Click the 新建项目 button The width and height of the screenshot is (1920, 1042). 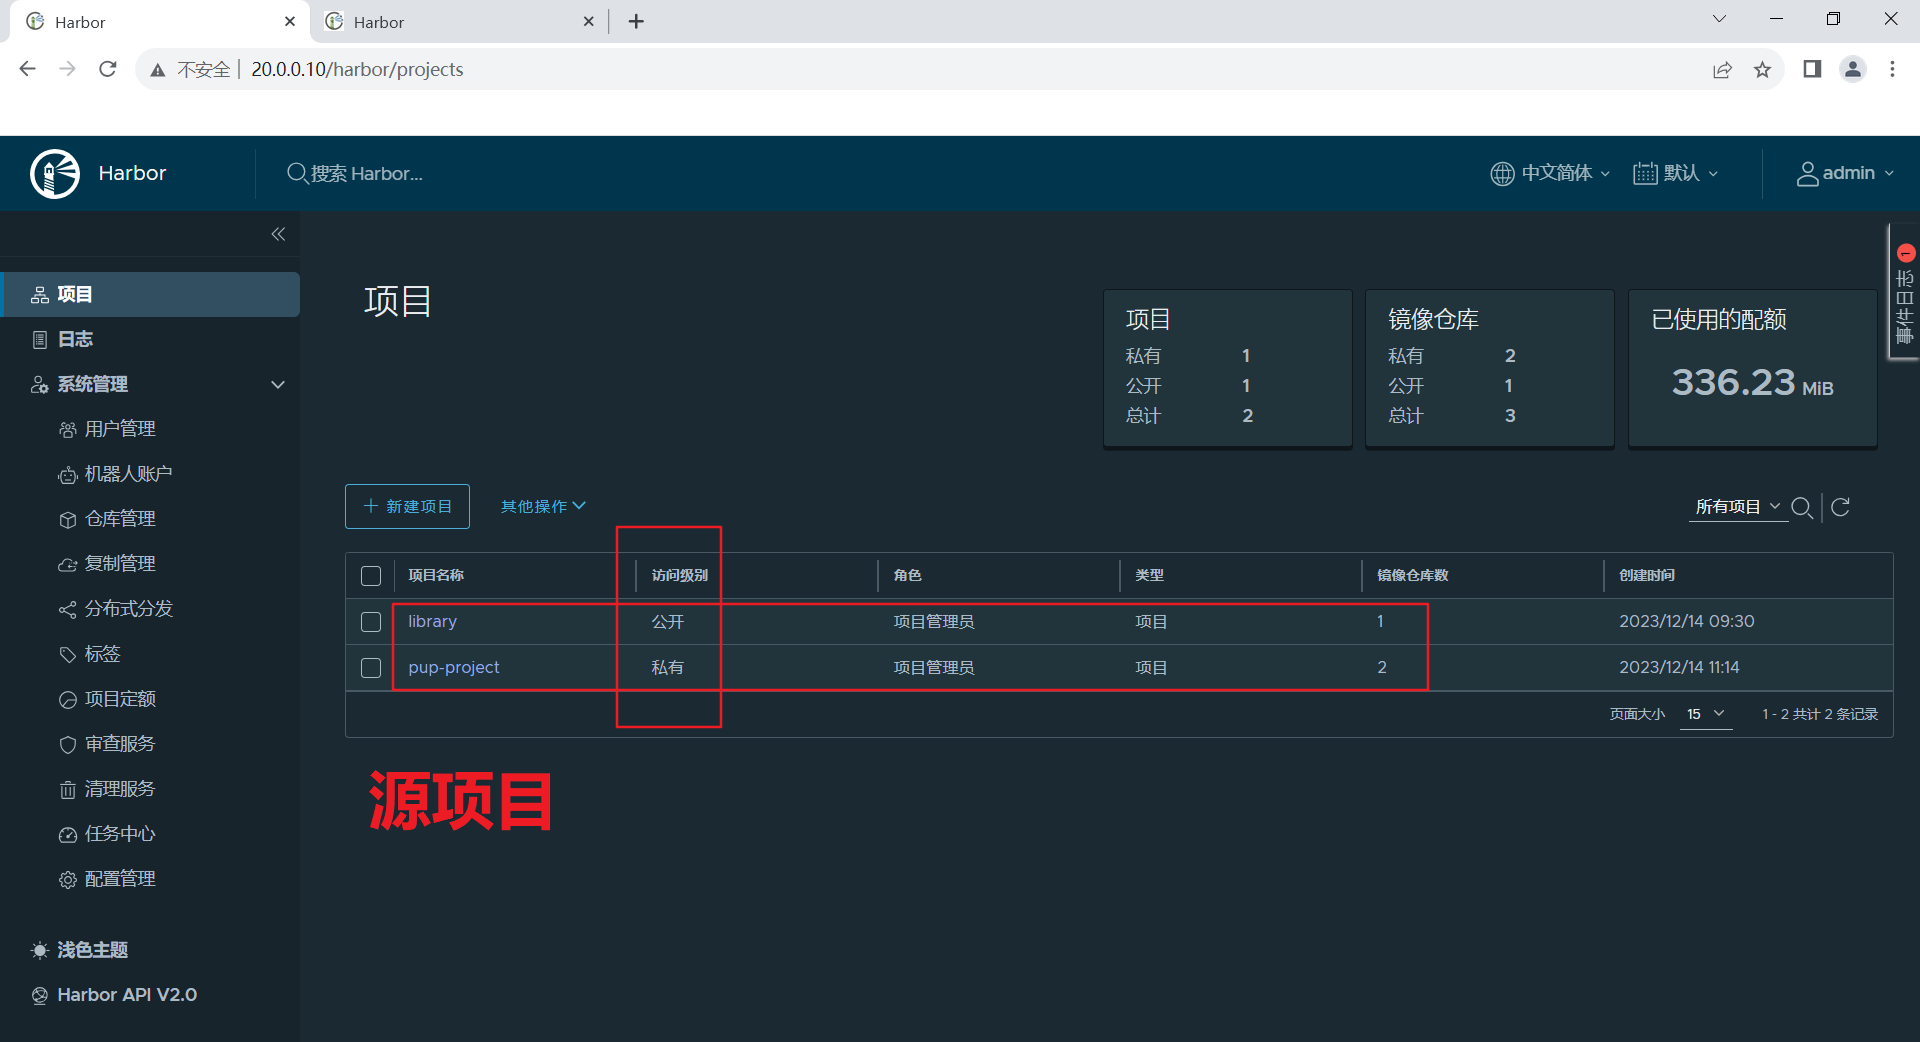tap(407, 507)
